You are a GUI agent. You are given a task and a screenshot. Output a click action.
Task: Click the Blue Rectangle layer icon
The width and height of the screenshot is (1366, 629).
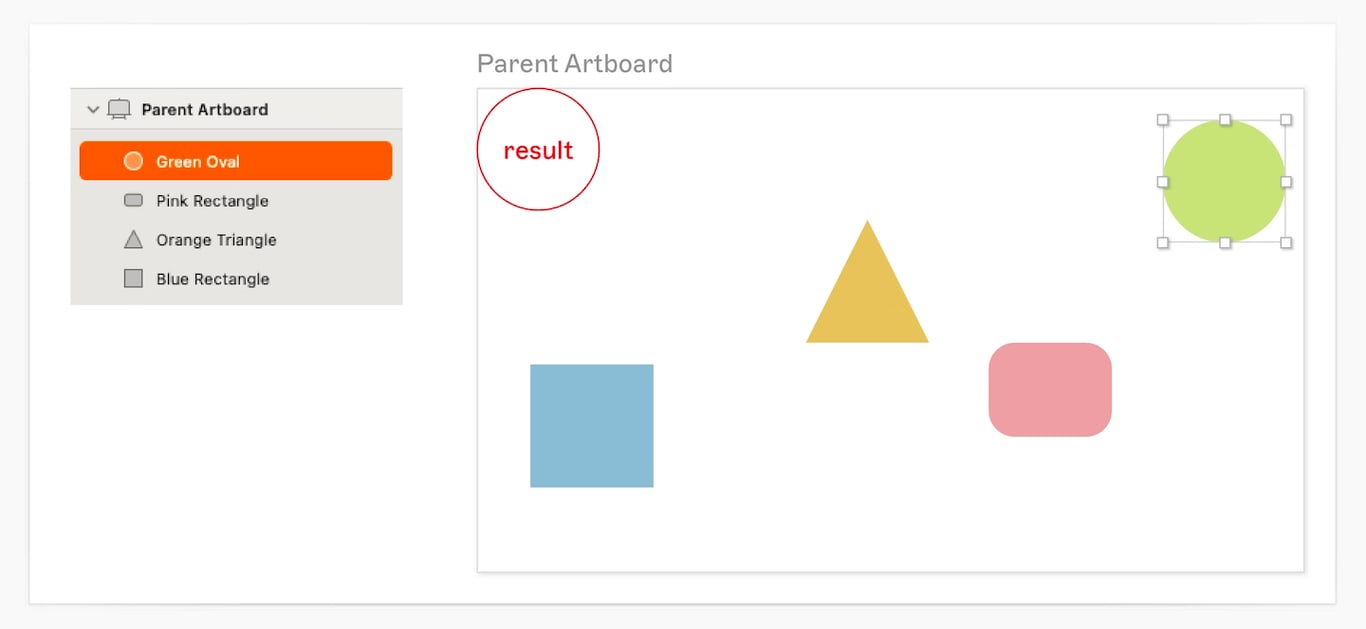[x=133, y=279]
